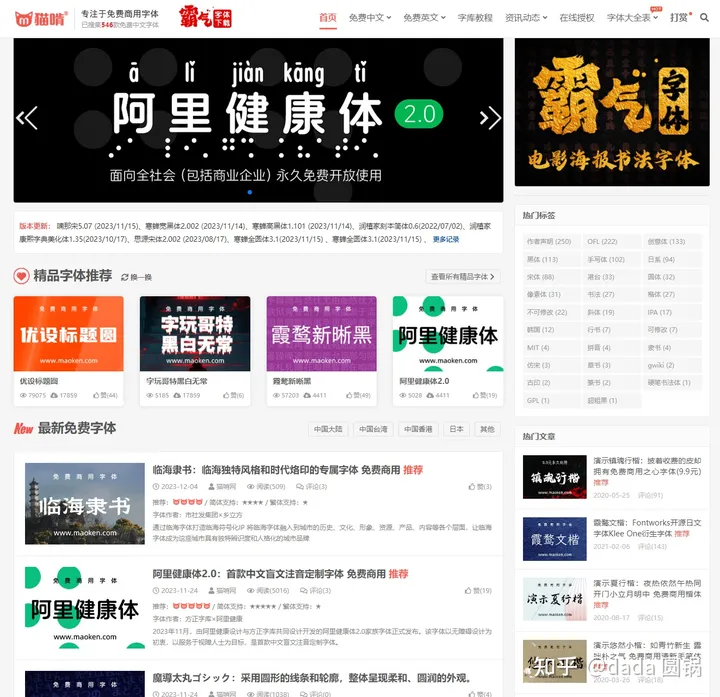Open the 宋体 (88) tag

[551, 277]
